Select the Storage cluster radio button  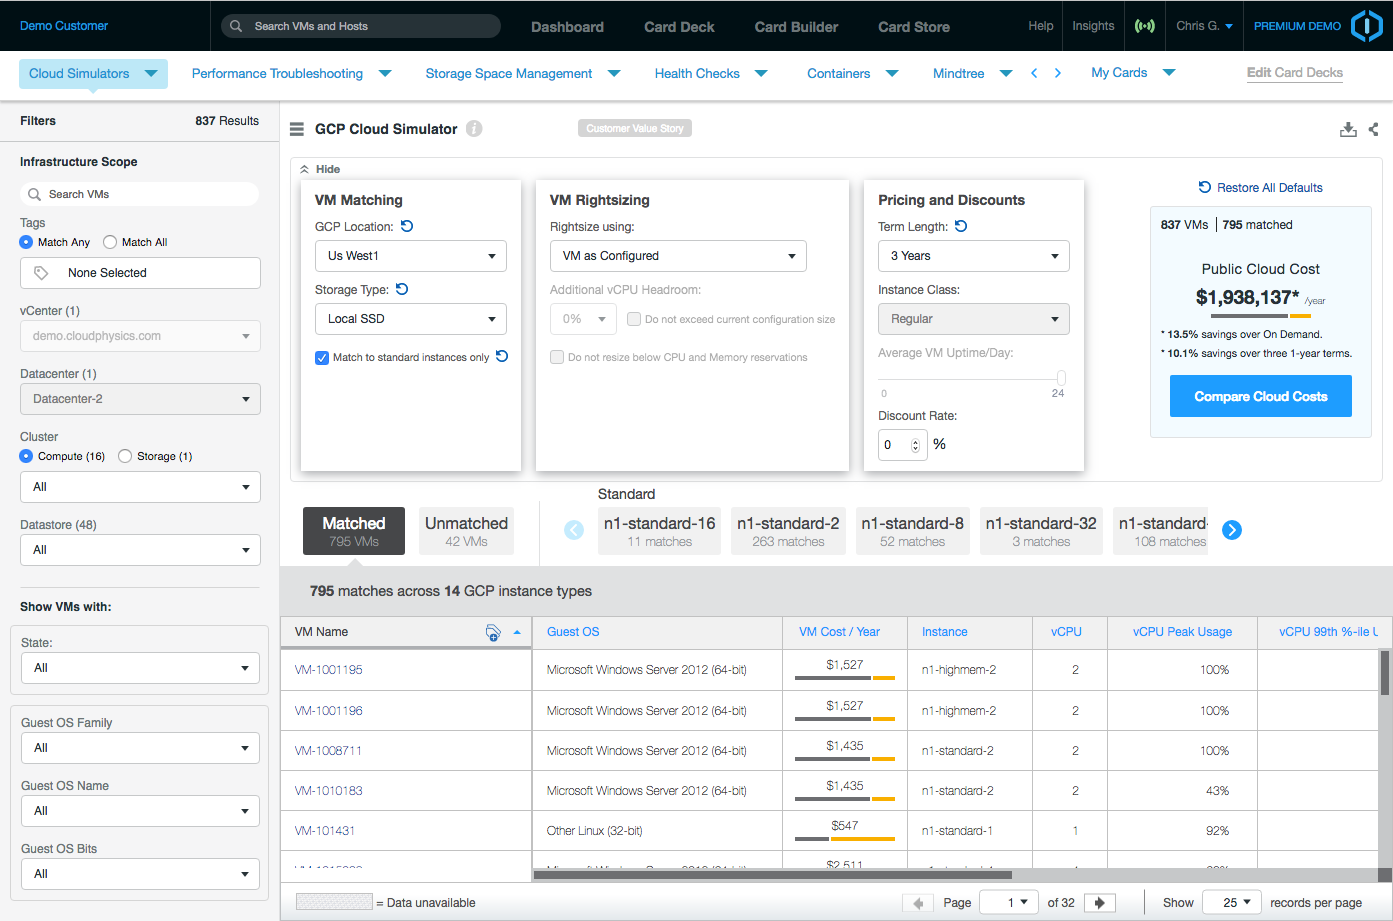tap(125, 456)
